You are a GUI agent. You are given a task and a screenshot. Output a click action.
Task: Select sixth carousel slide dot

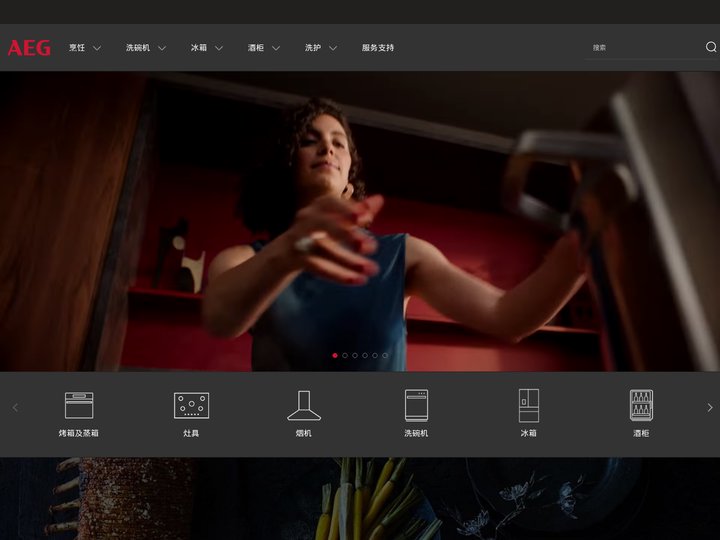pyautogui.click(x=385, y=355)
